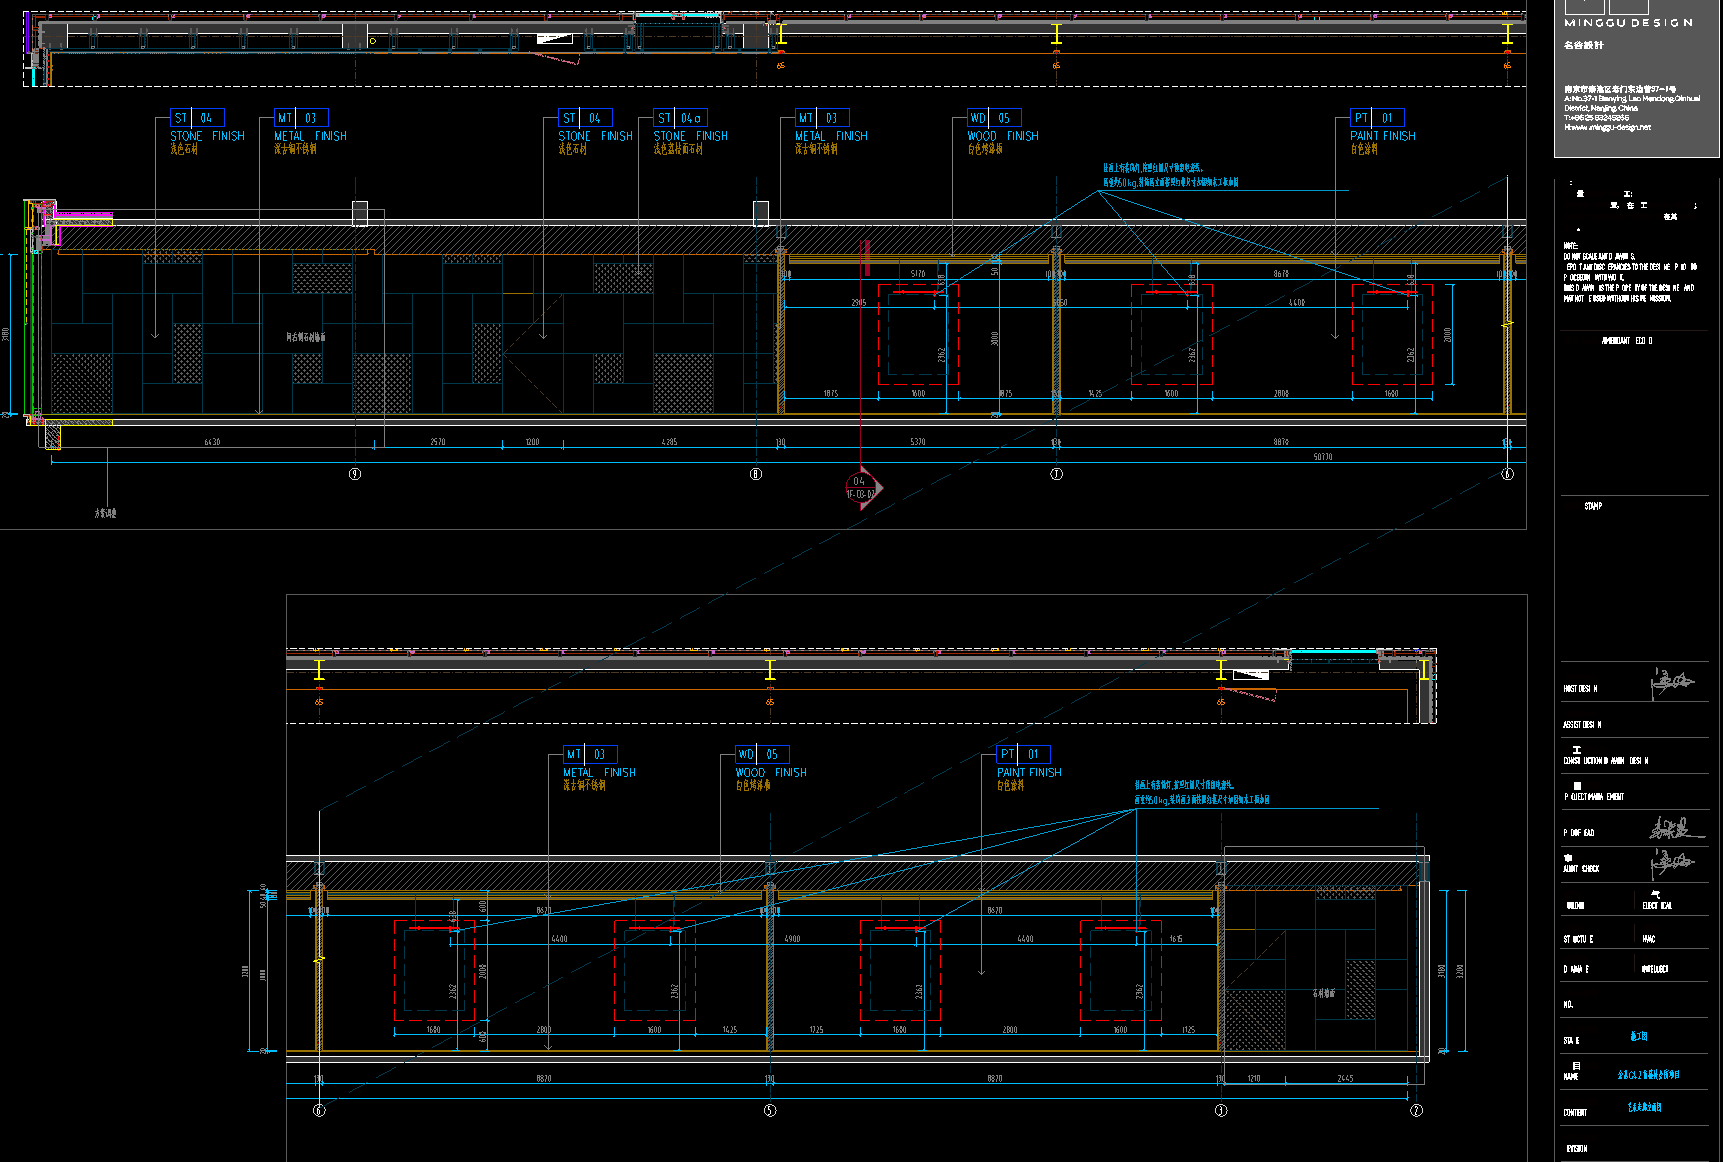This screenshot has height=1162, width=1723.
Task: Click the NO. field label
Action: (x=1568, y=1004)
